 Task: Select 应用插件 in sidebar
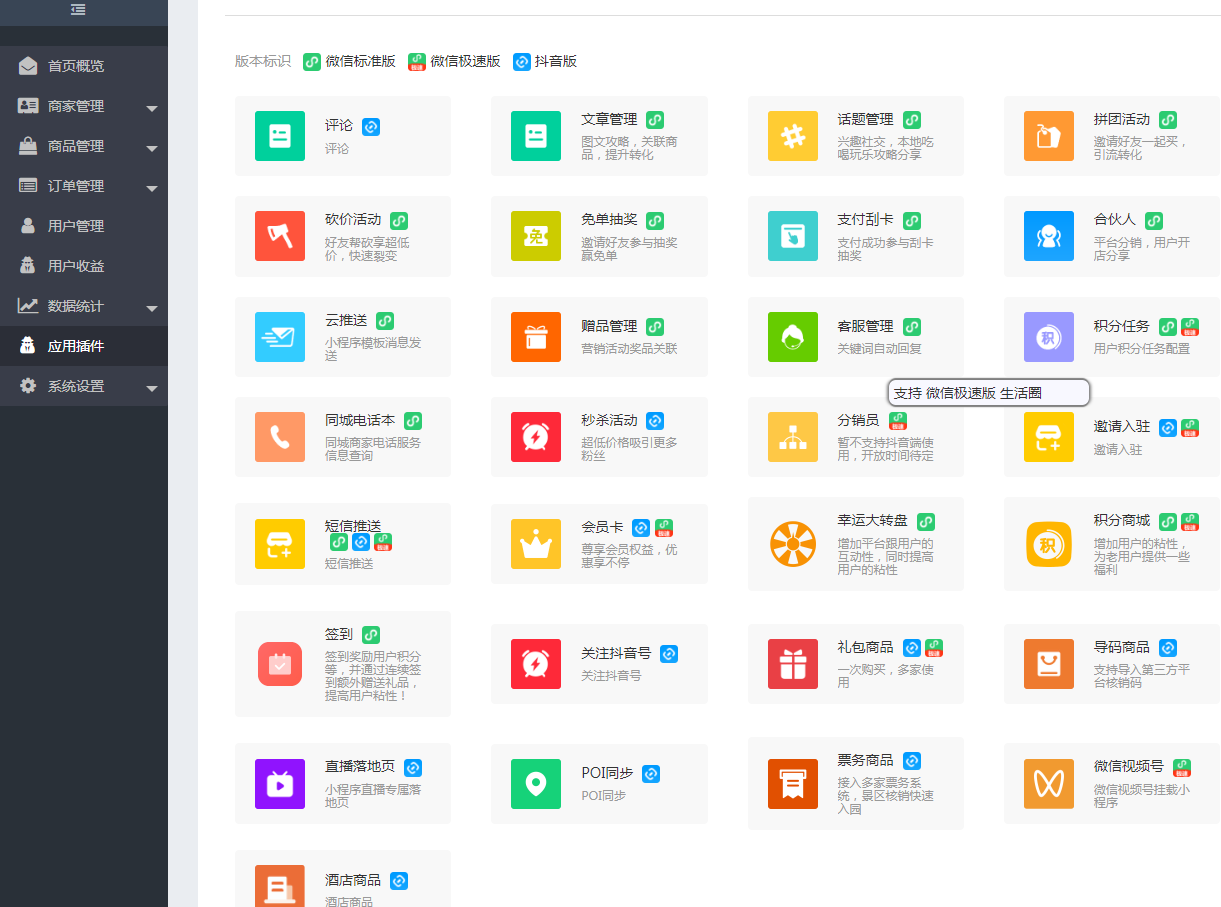pos(84,346)
